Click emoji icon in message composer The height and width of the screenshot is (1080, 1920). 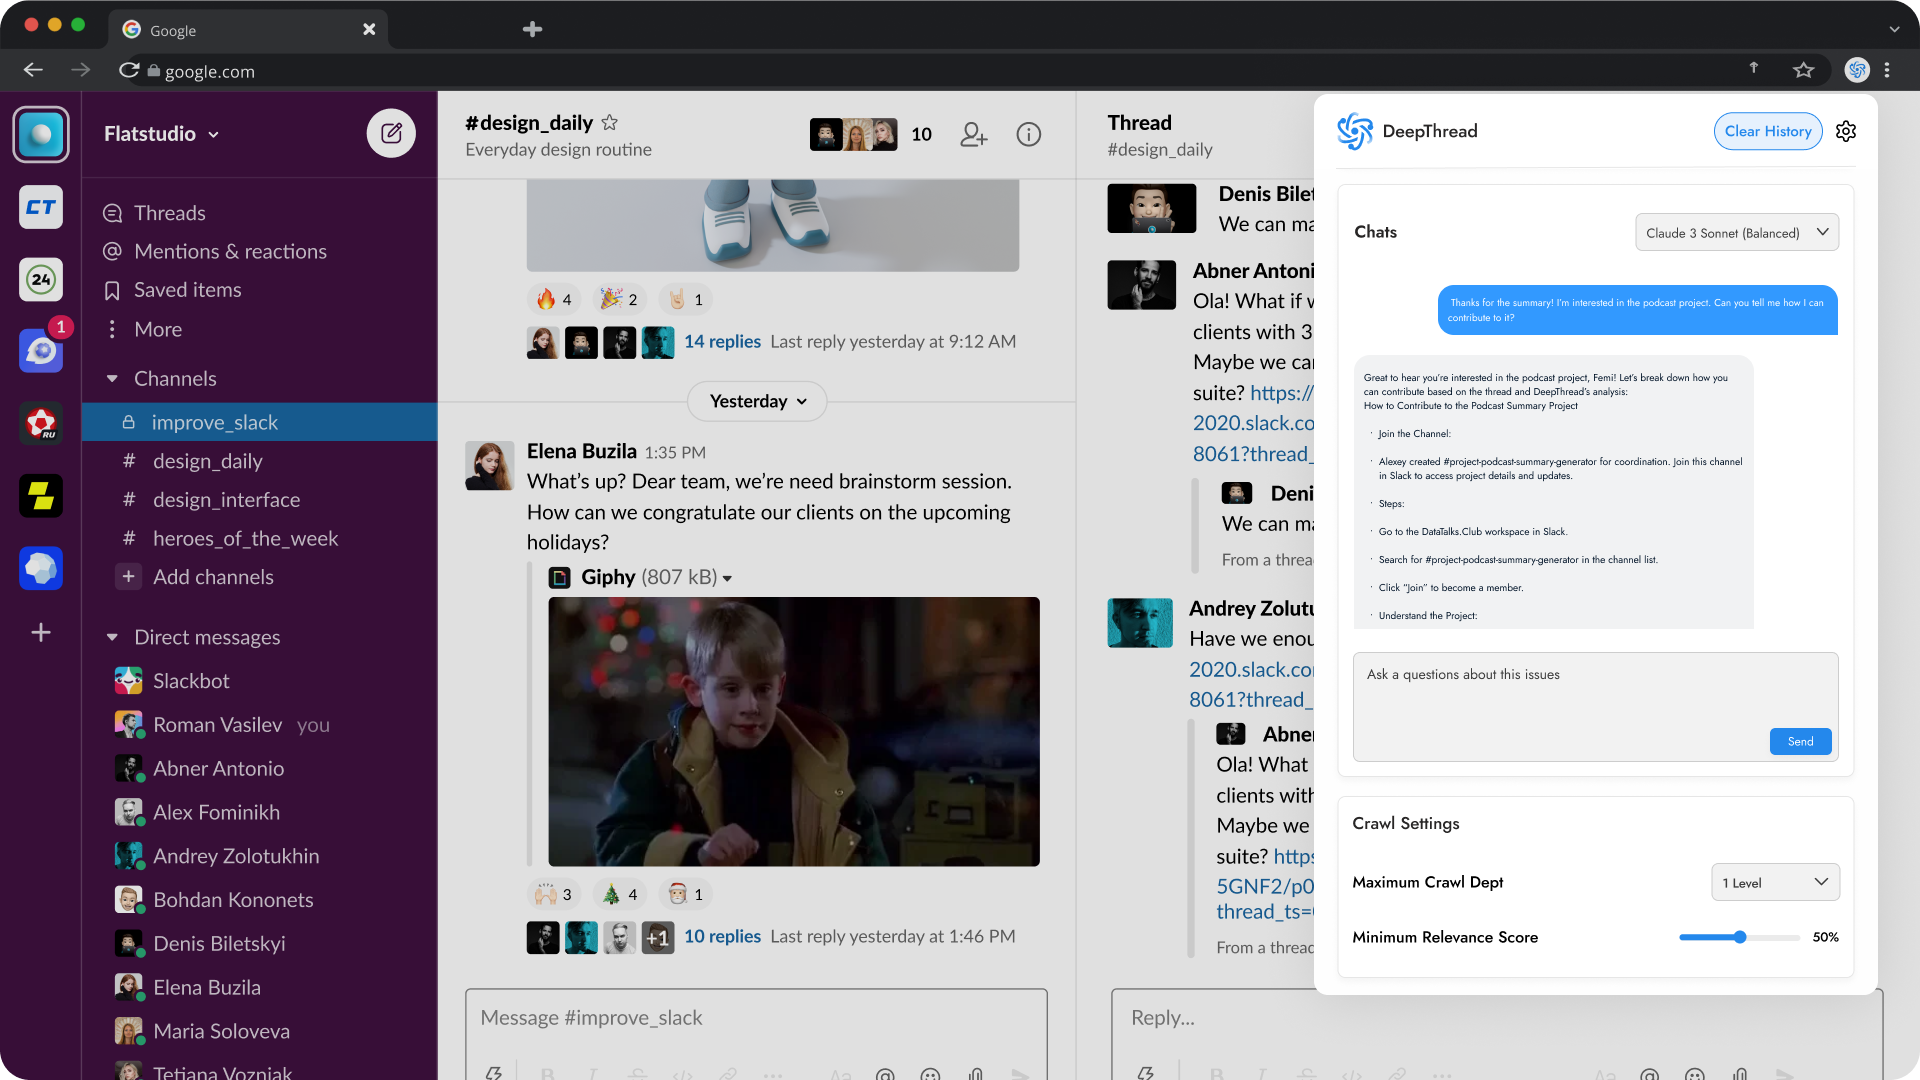930,1074
